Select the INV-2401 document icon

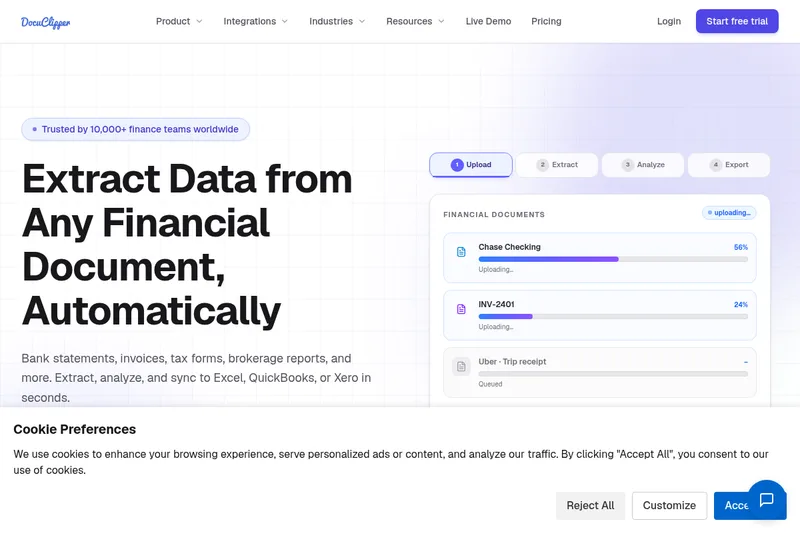pos(461,309)
